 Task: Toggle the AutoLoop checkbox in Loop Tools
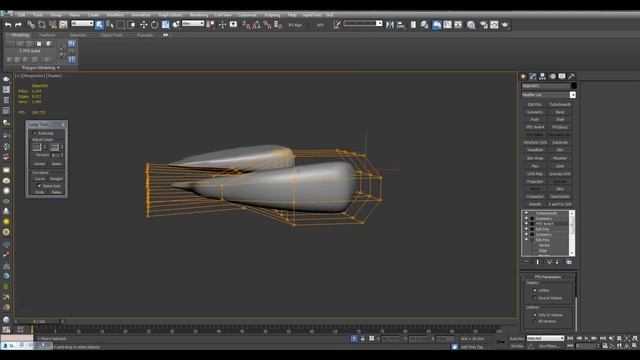click(x=35, y=133)
